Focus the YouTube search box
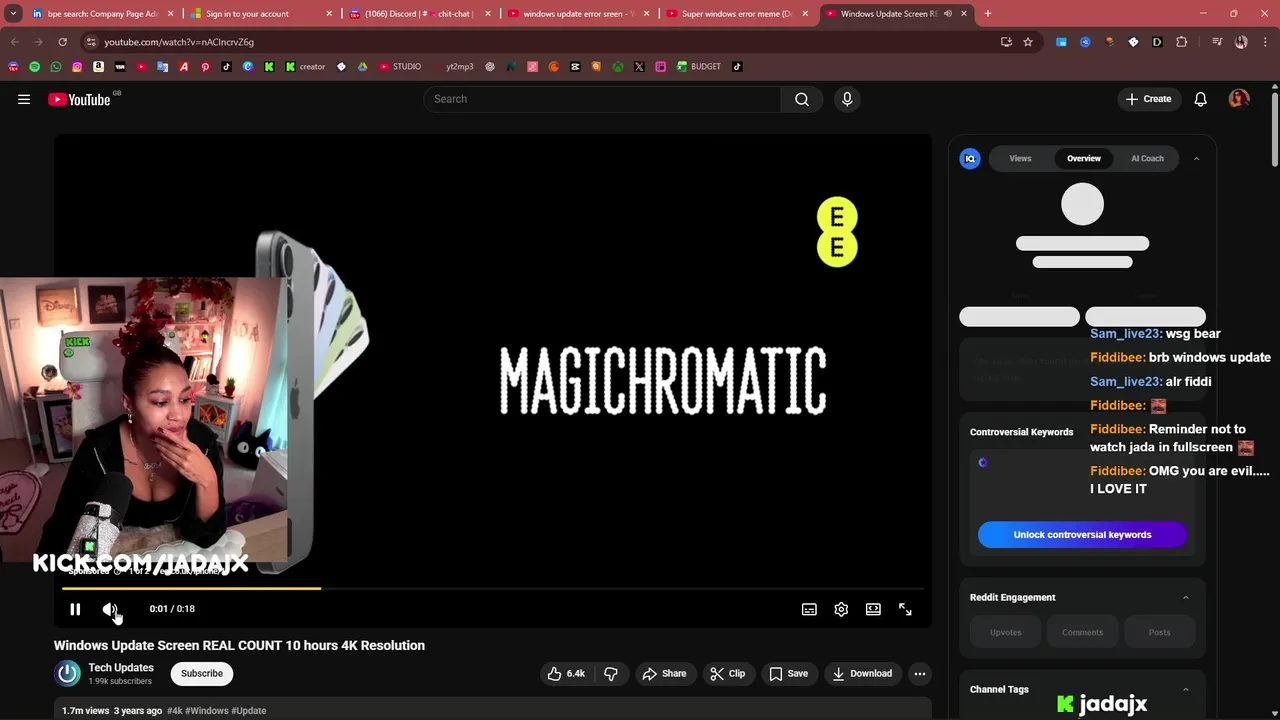Screen dimensions: 1280x720 603,99
